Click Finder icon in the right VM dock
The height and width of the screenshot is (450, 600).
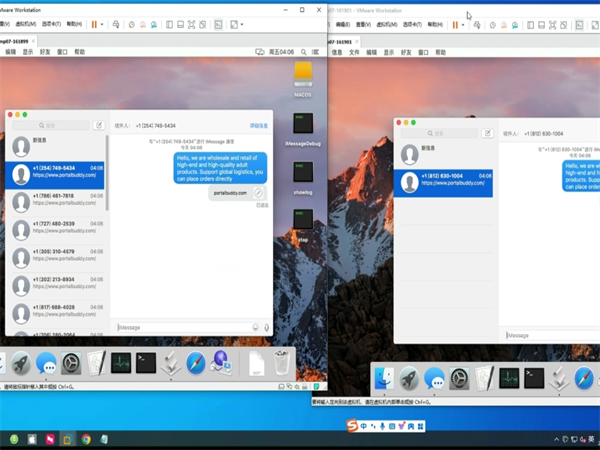384,379
